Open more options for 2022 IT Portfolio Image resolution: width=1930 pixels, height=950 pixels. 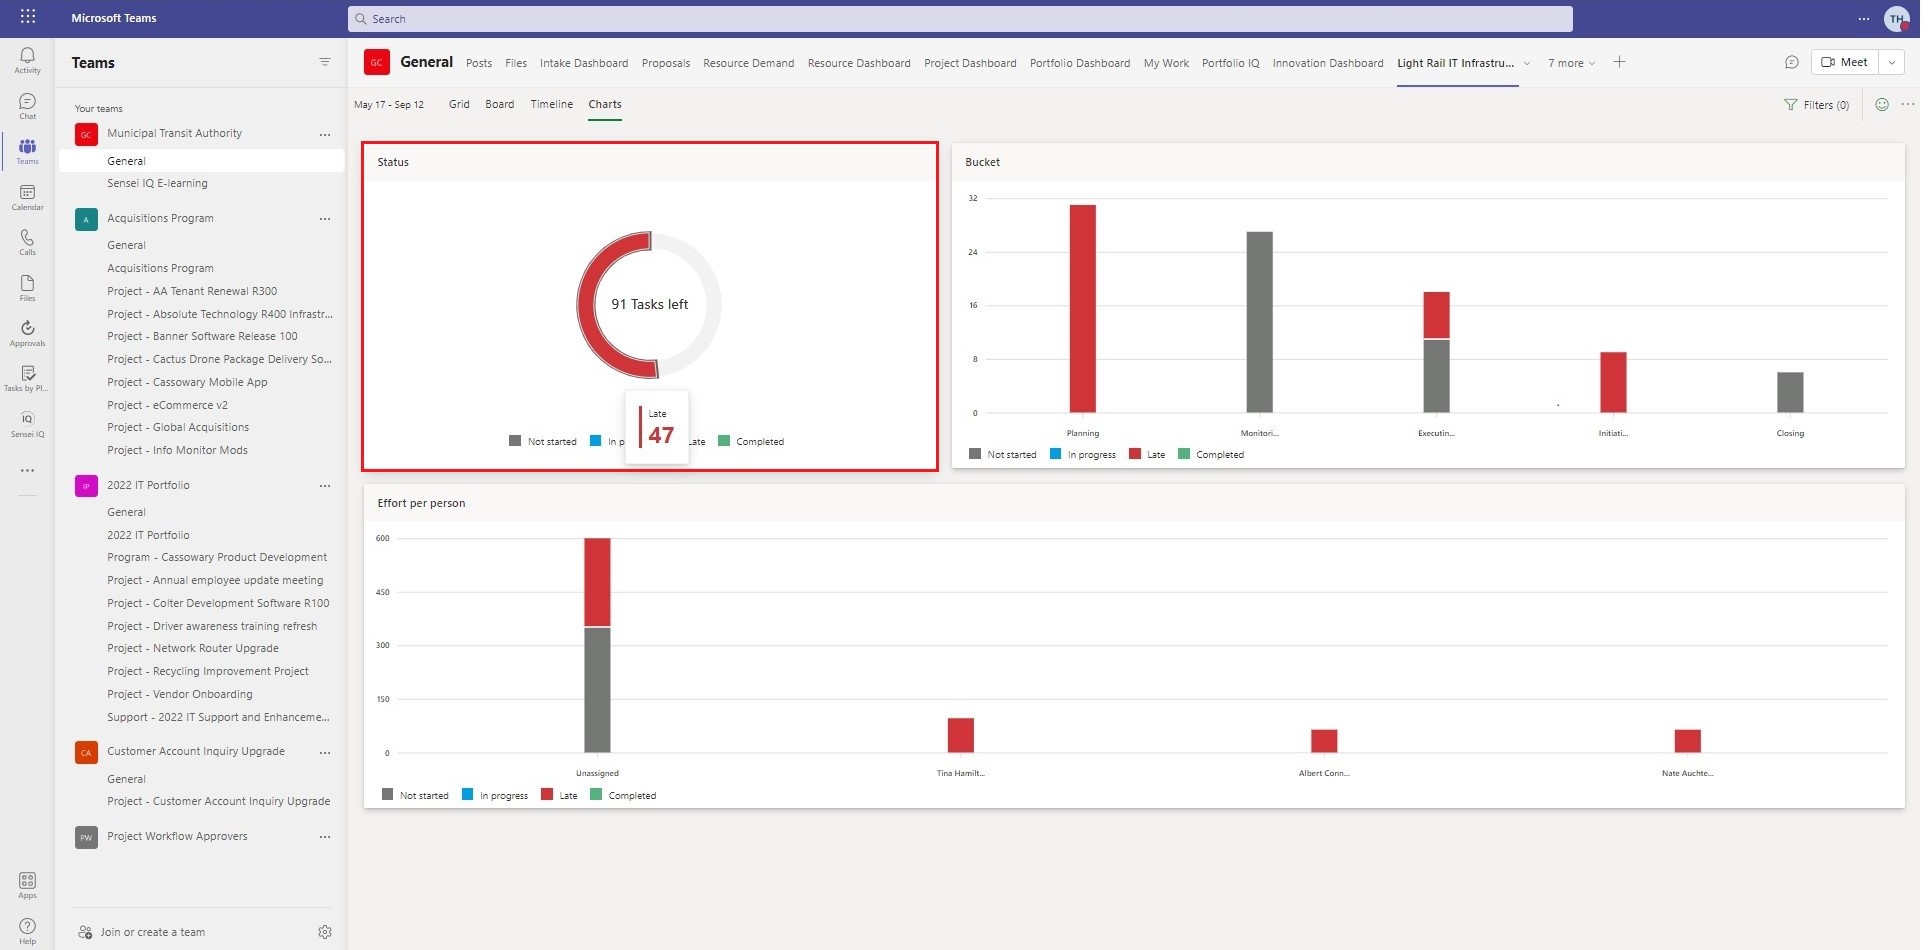click(325, 486)
